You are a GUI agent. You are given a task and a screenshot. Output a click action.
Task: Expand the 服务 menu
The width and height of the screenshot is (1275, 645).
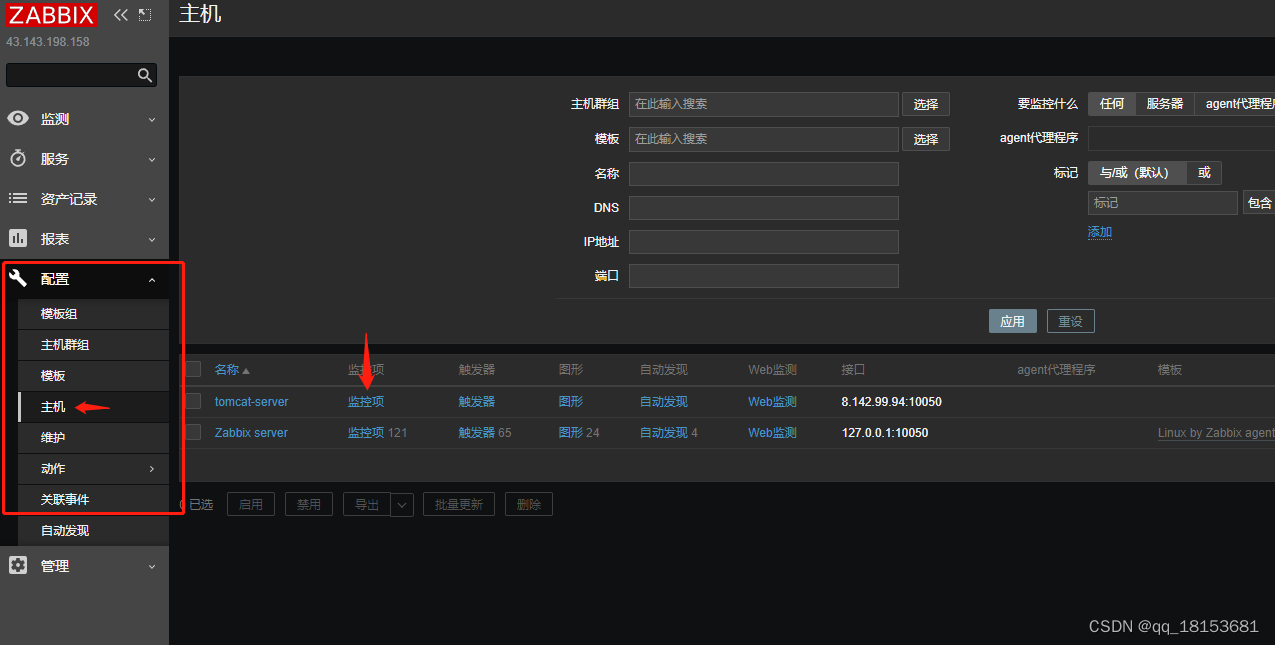point(152,159)
